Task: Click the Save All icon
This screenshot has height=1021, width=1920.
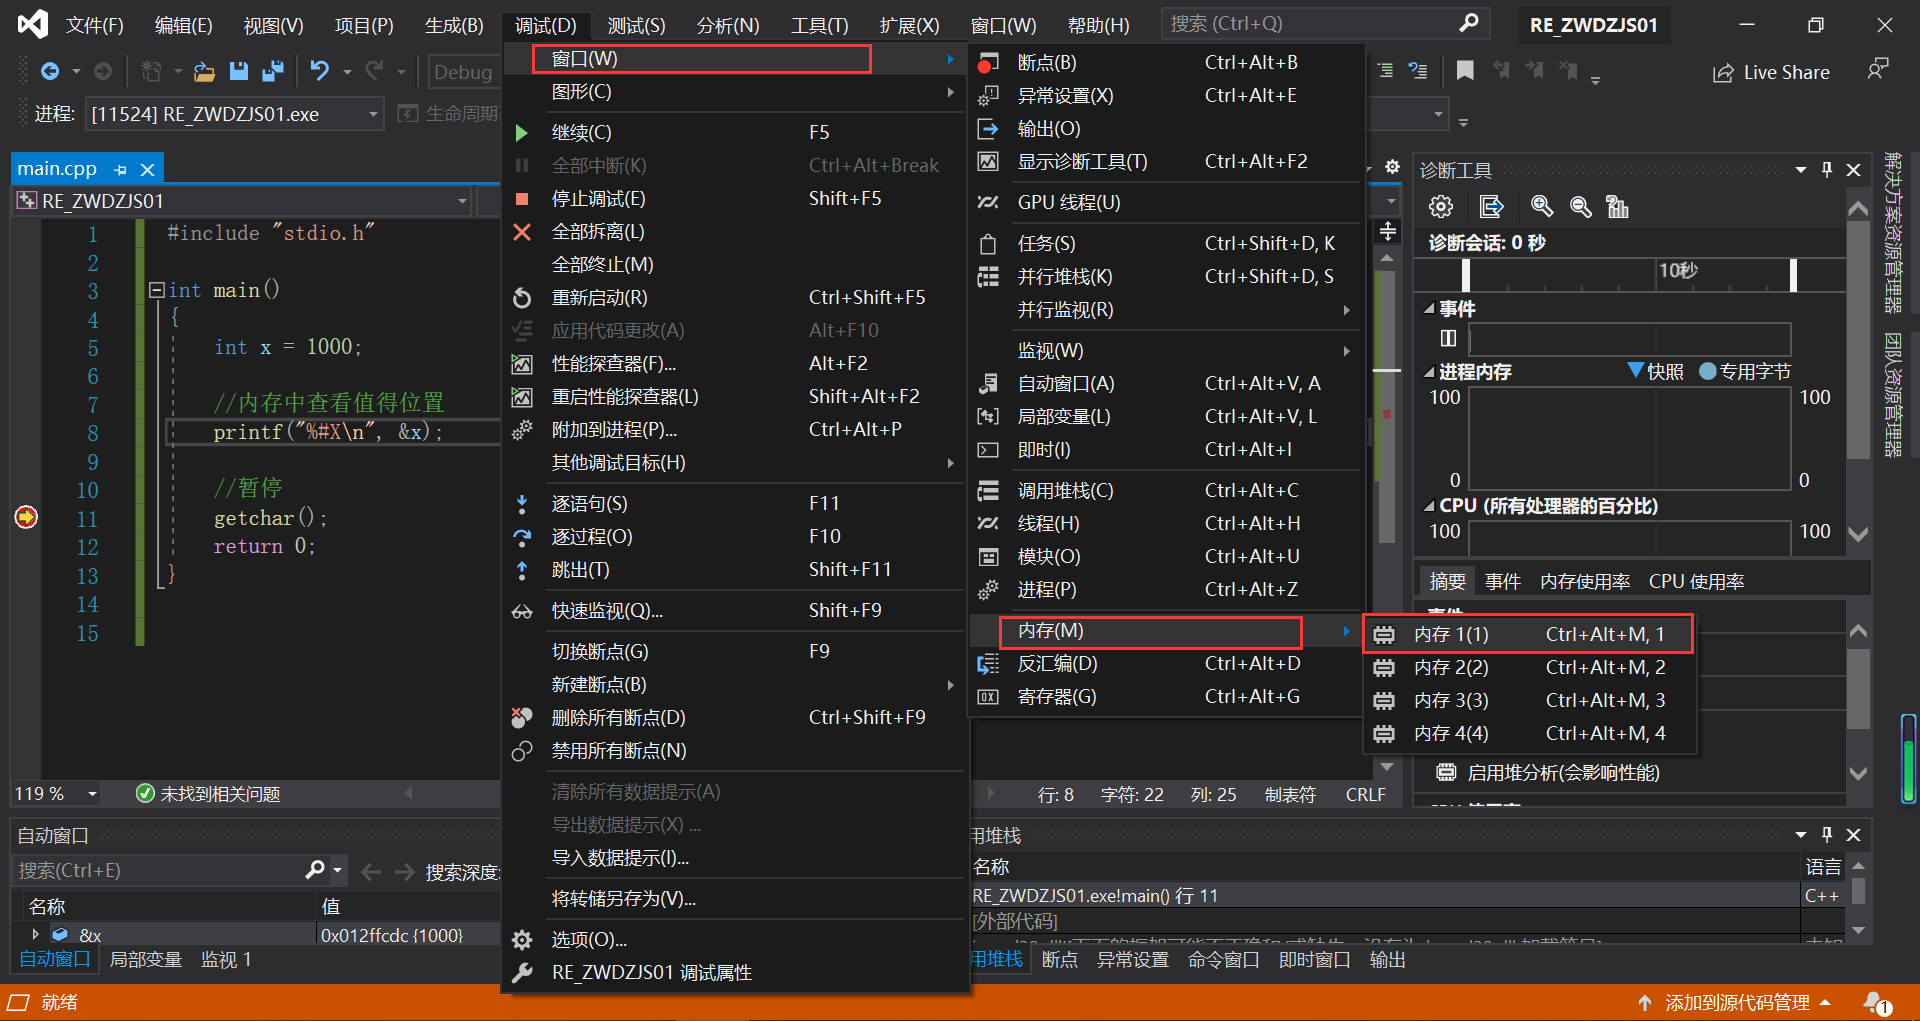Action: coord(272,71)
